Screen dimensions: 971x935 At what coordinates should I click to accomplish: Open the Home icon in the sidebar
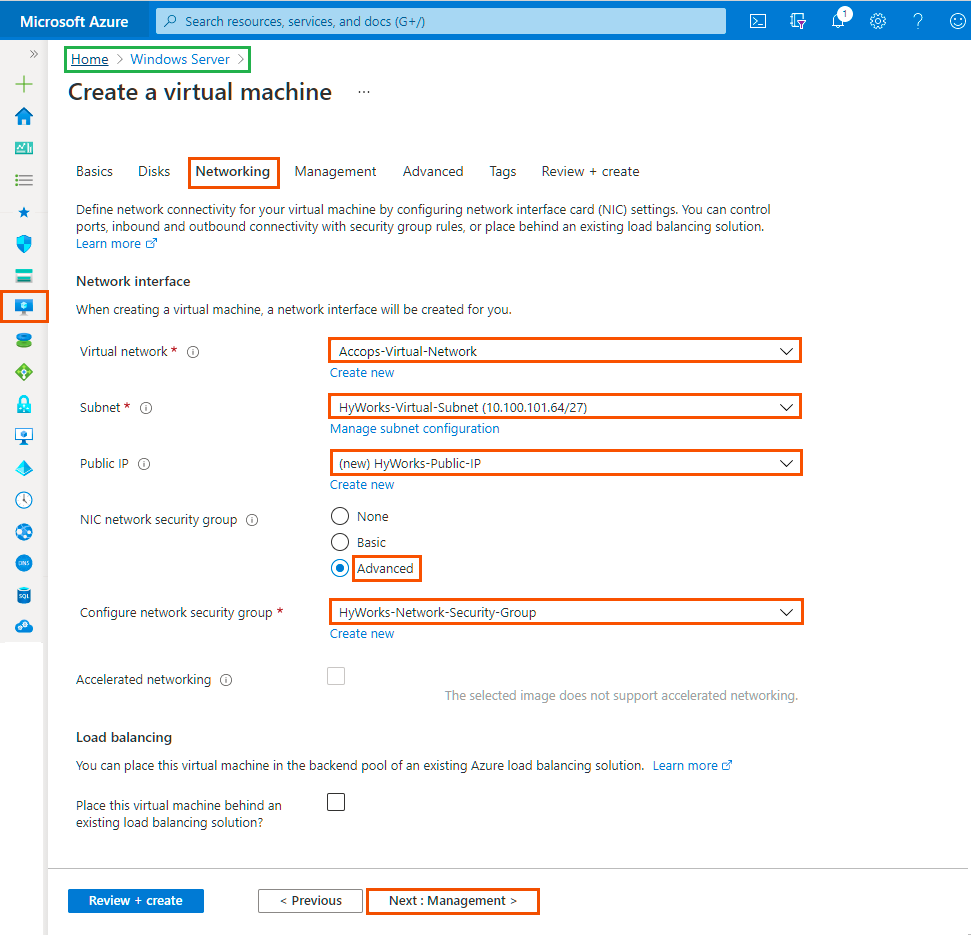pyautogui.click(x=24, y=116)
